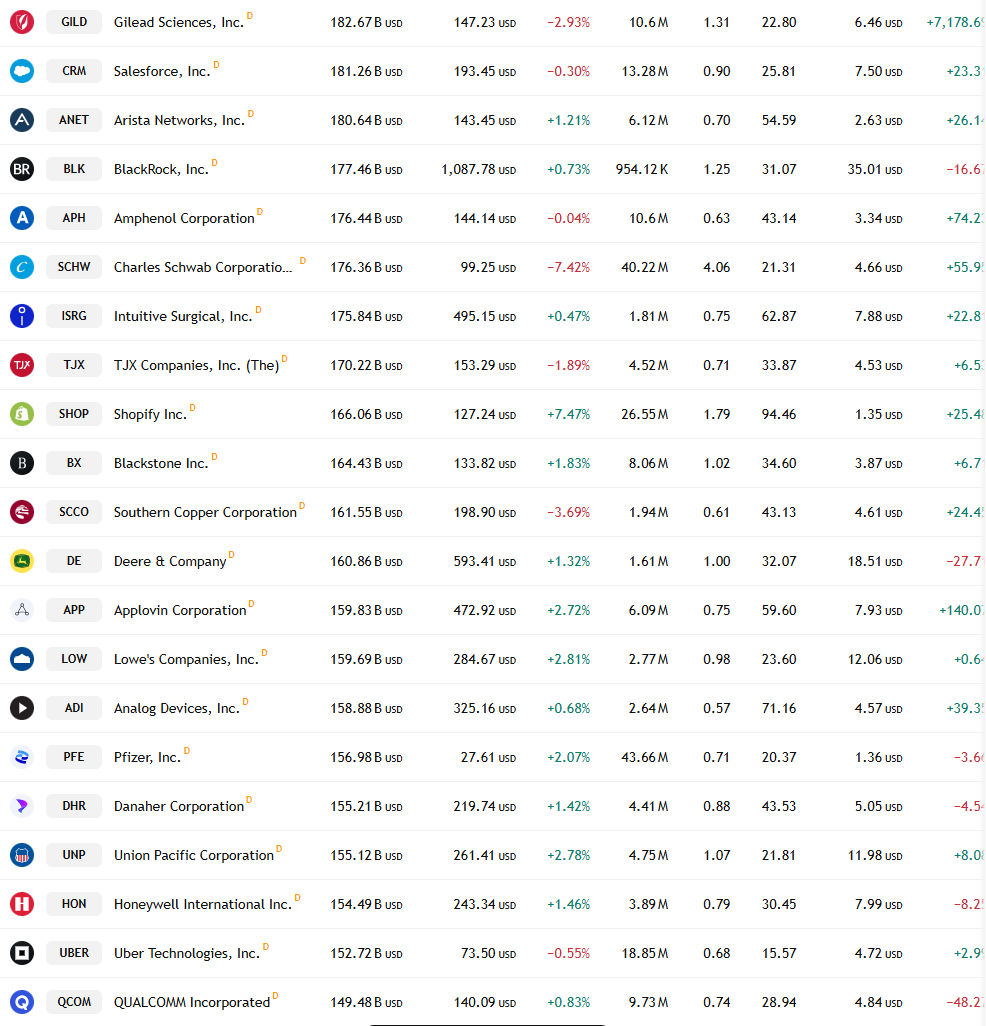Open the BX ticker badge
This screenshot has height=1026, width=986.
coord(74,463)
